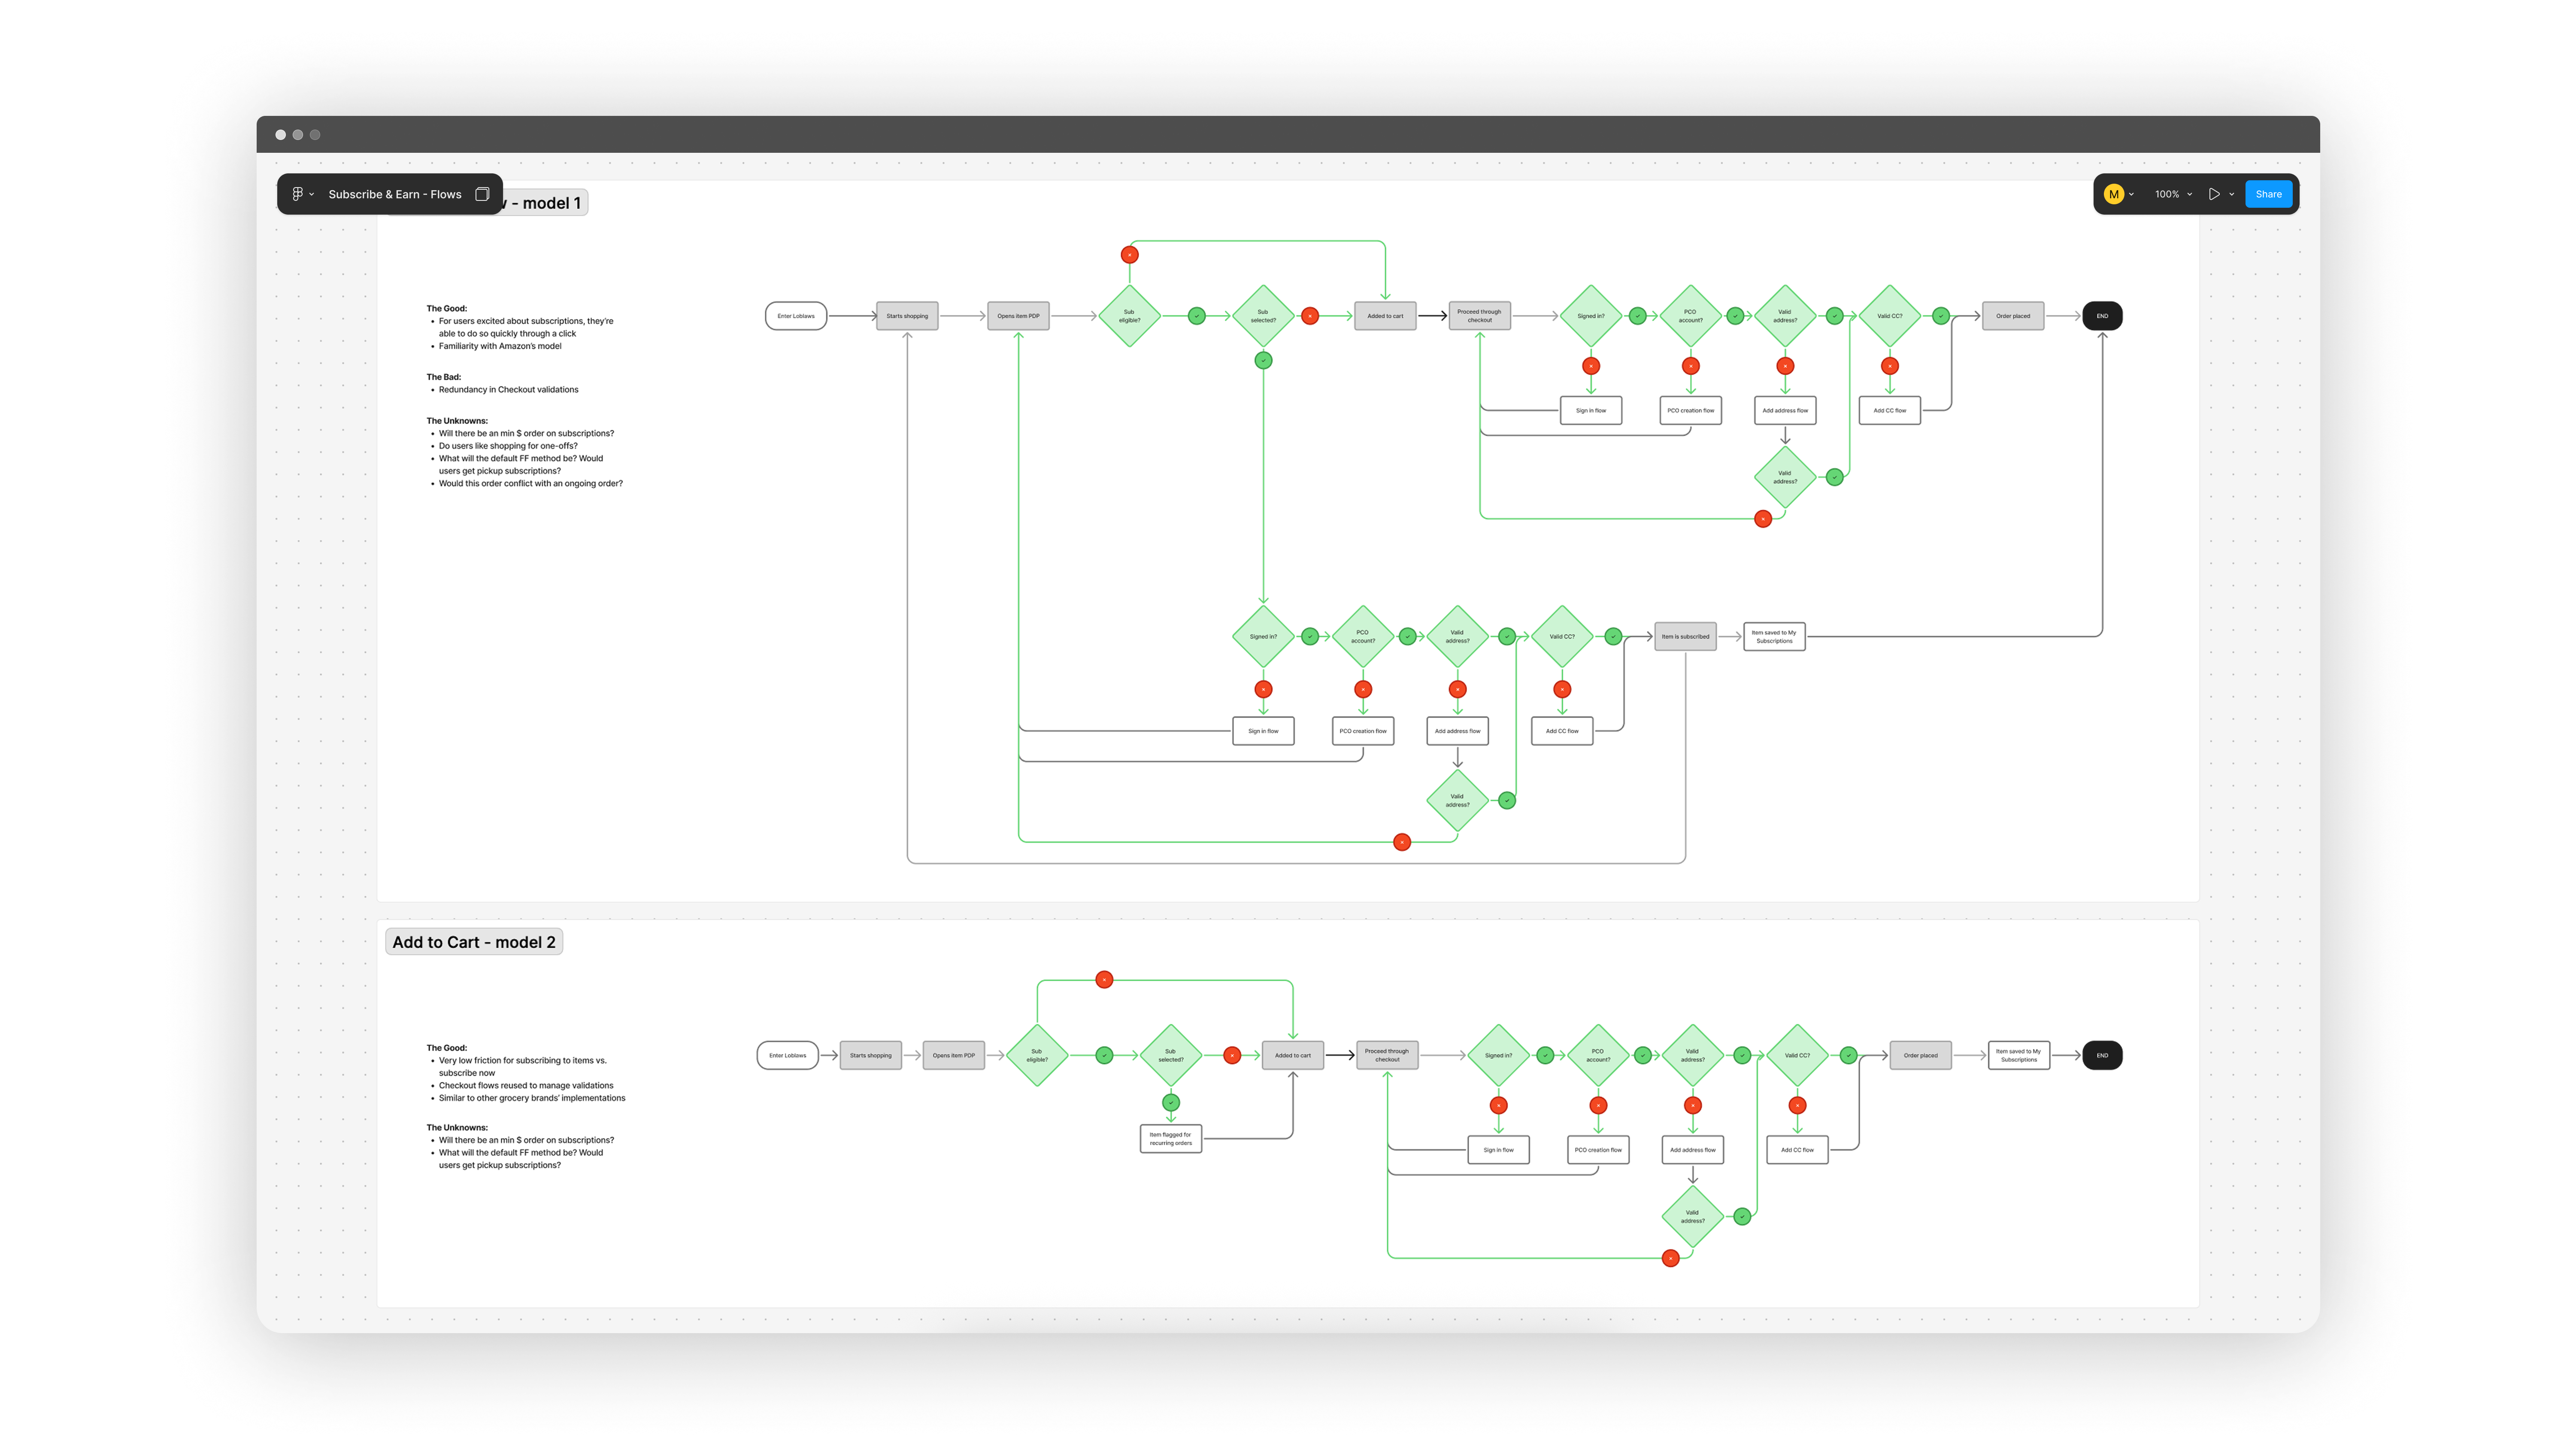Select the 'Sub selected?' diamond in model 2
2576x1449 pixels.
point(1170,1055)
